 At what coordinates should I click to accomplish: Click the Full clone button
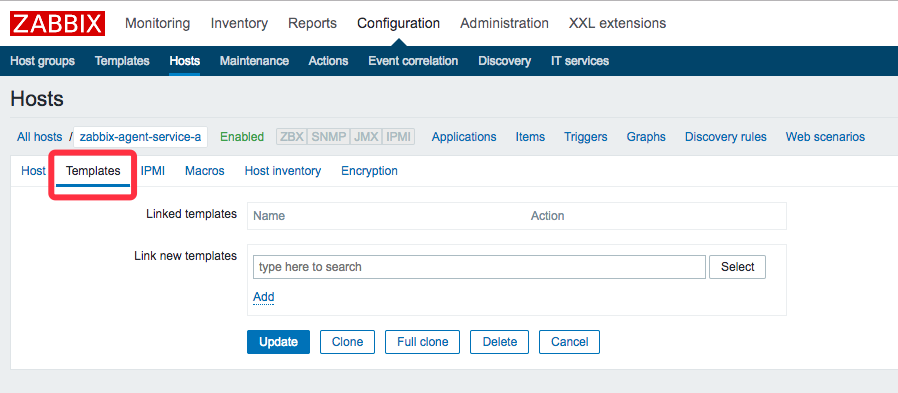click(x=423, y=342)
